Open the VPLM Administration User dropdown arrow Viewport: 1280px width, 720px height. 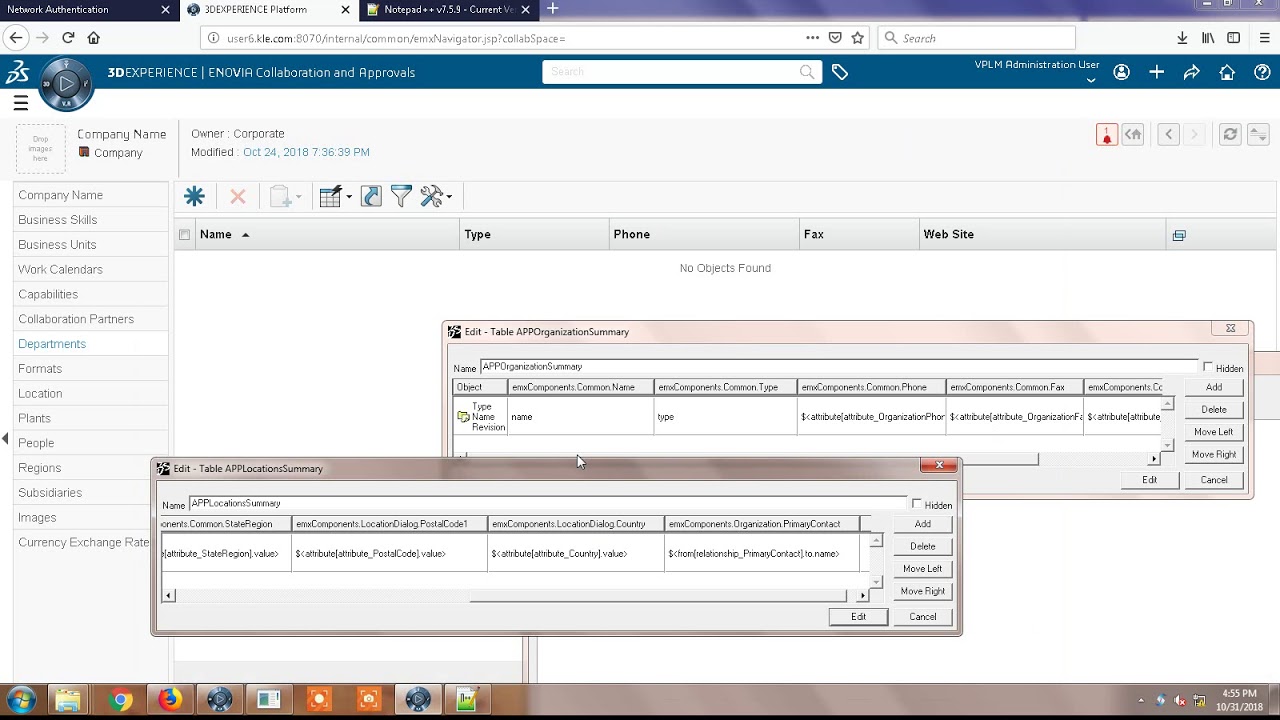click(x=1091, y=80)
